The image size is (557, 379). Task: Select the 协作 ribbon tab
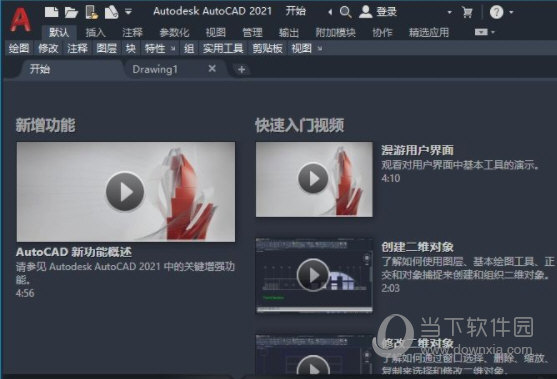[x=382, y=33]
